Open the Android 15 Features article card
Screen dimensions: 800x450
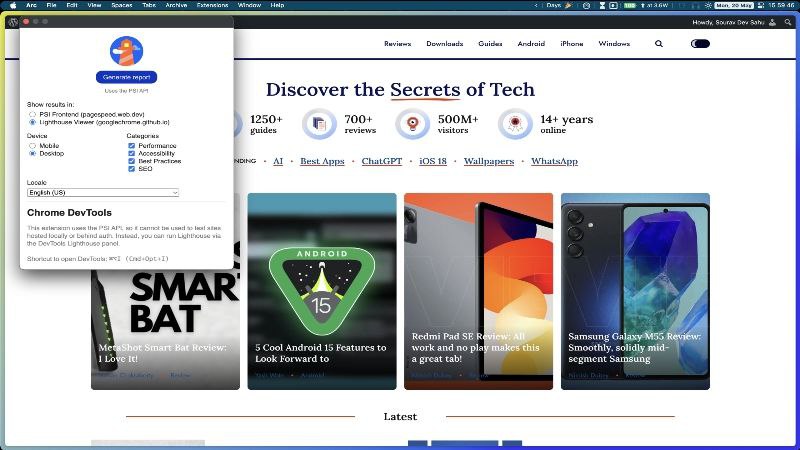point(322,291)
